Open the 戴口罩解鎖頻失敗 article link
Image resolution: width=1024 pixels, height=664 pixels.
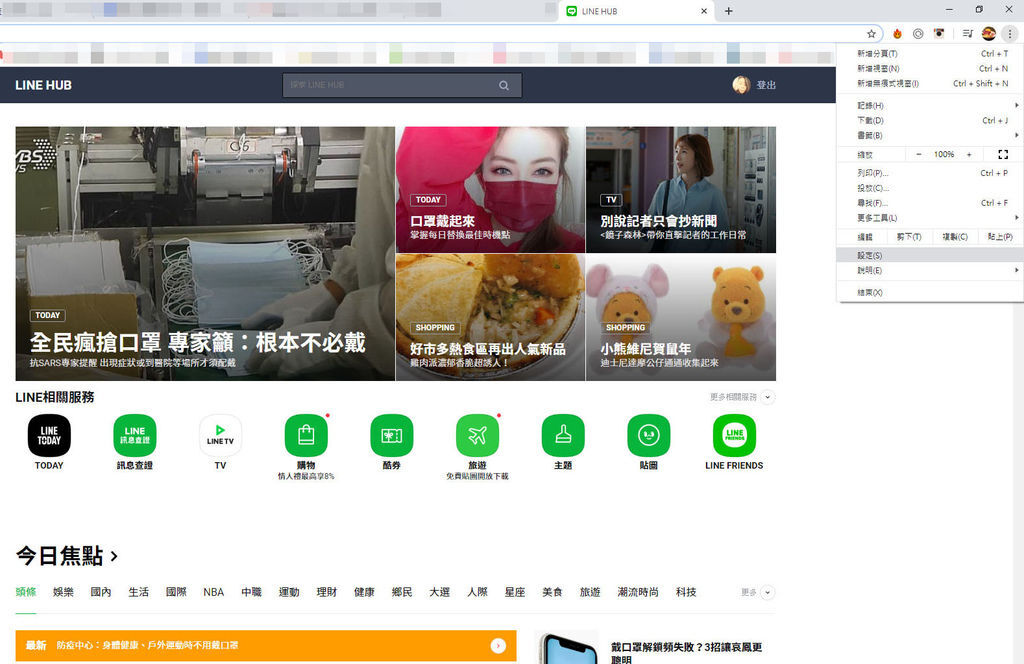click(686, 652)
